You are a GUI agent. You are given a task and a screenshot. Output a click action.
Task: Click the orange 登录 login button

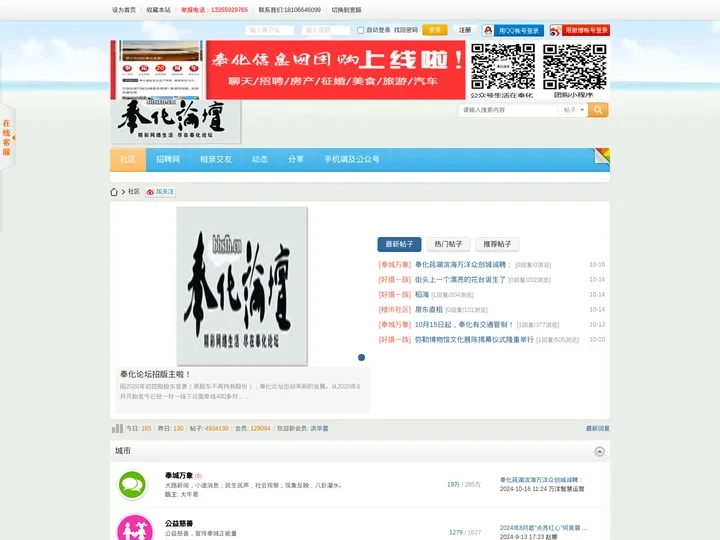pyautogui.click(x=434, y=30)
